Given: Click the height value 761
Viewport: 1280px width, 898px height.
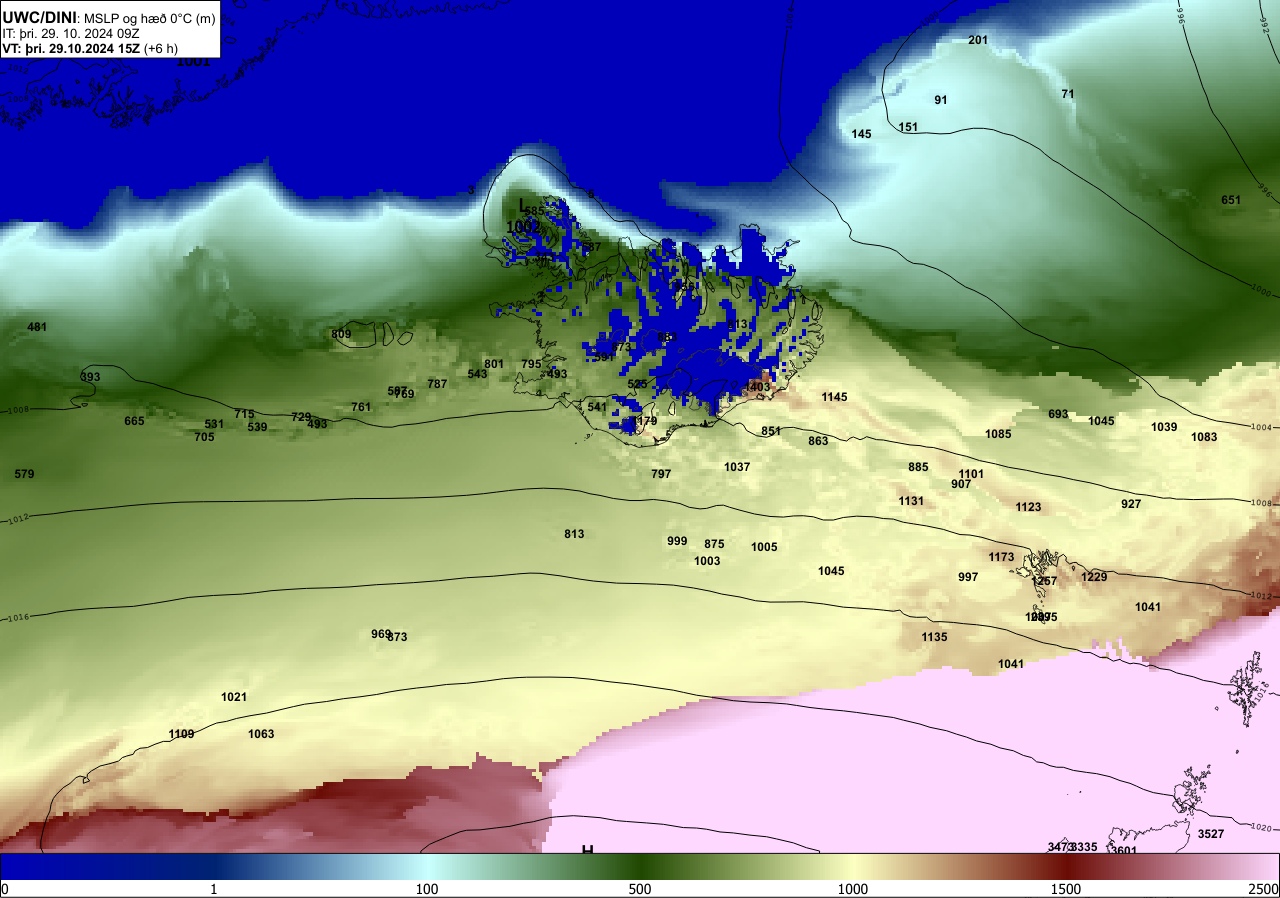Looking at the screenshot, I should pyautogui.click(x=361, y=407).
